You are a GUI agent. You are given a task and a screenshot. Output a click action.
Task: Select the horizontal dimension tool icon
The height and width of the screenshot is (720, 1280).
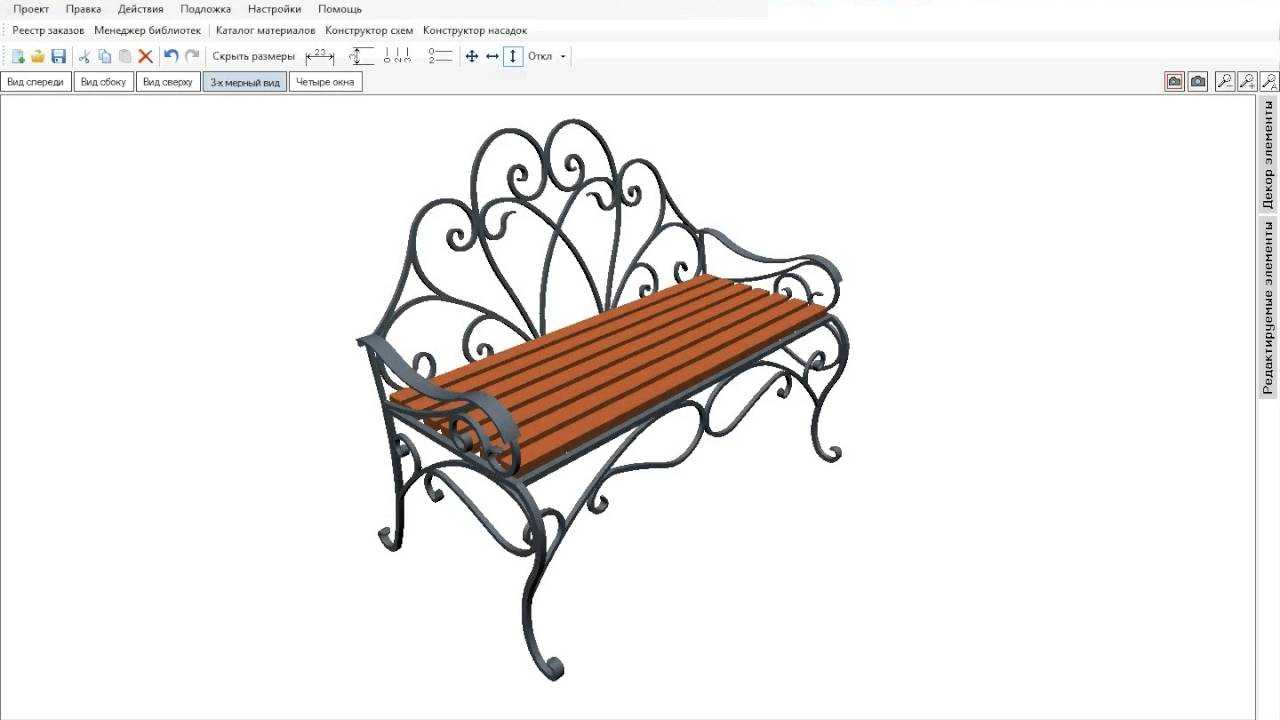click(x=320, y=57)
